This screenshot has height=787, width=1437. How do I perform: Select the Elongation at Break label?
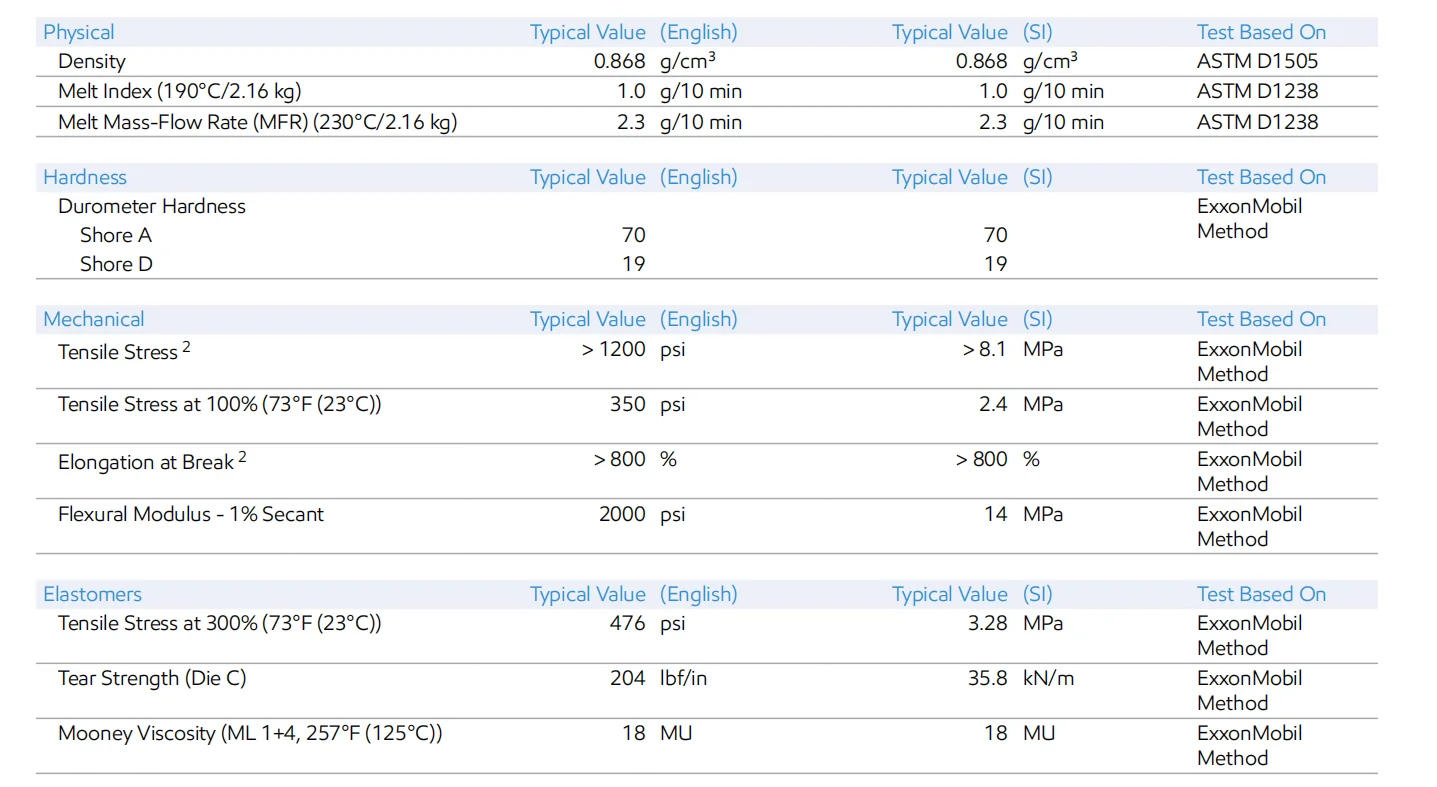pos(146,462)
